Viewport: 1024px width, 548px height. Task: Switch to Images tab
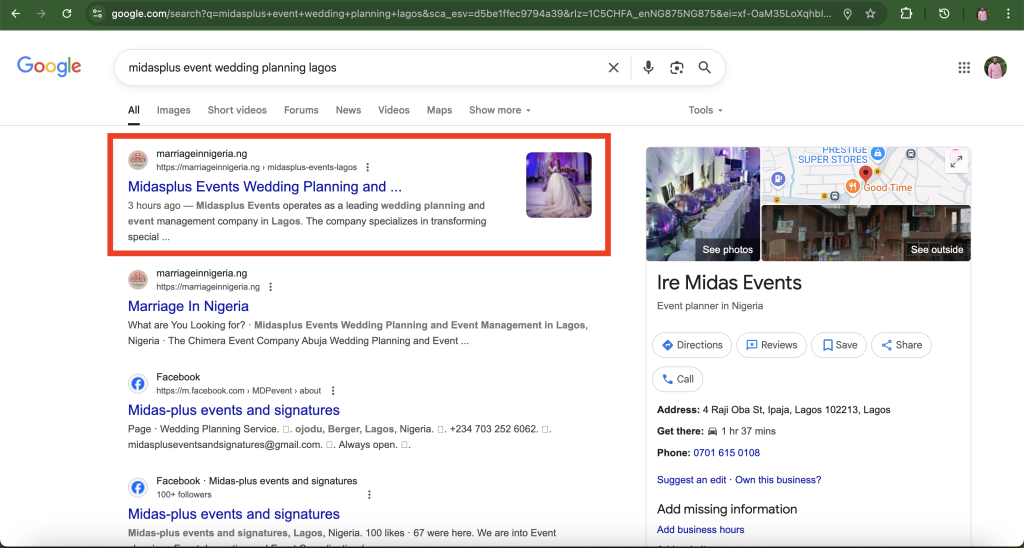coord(174,110)
